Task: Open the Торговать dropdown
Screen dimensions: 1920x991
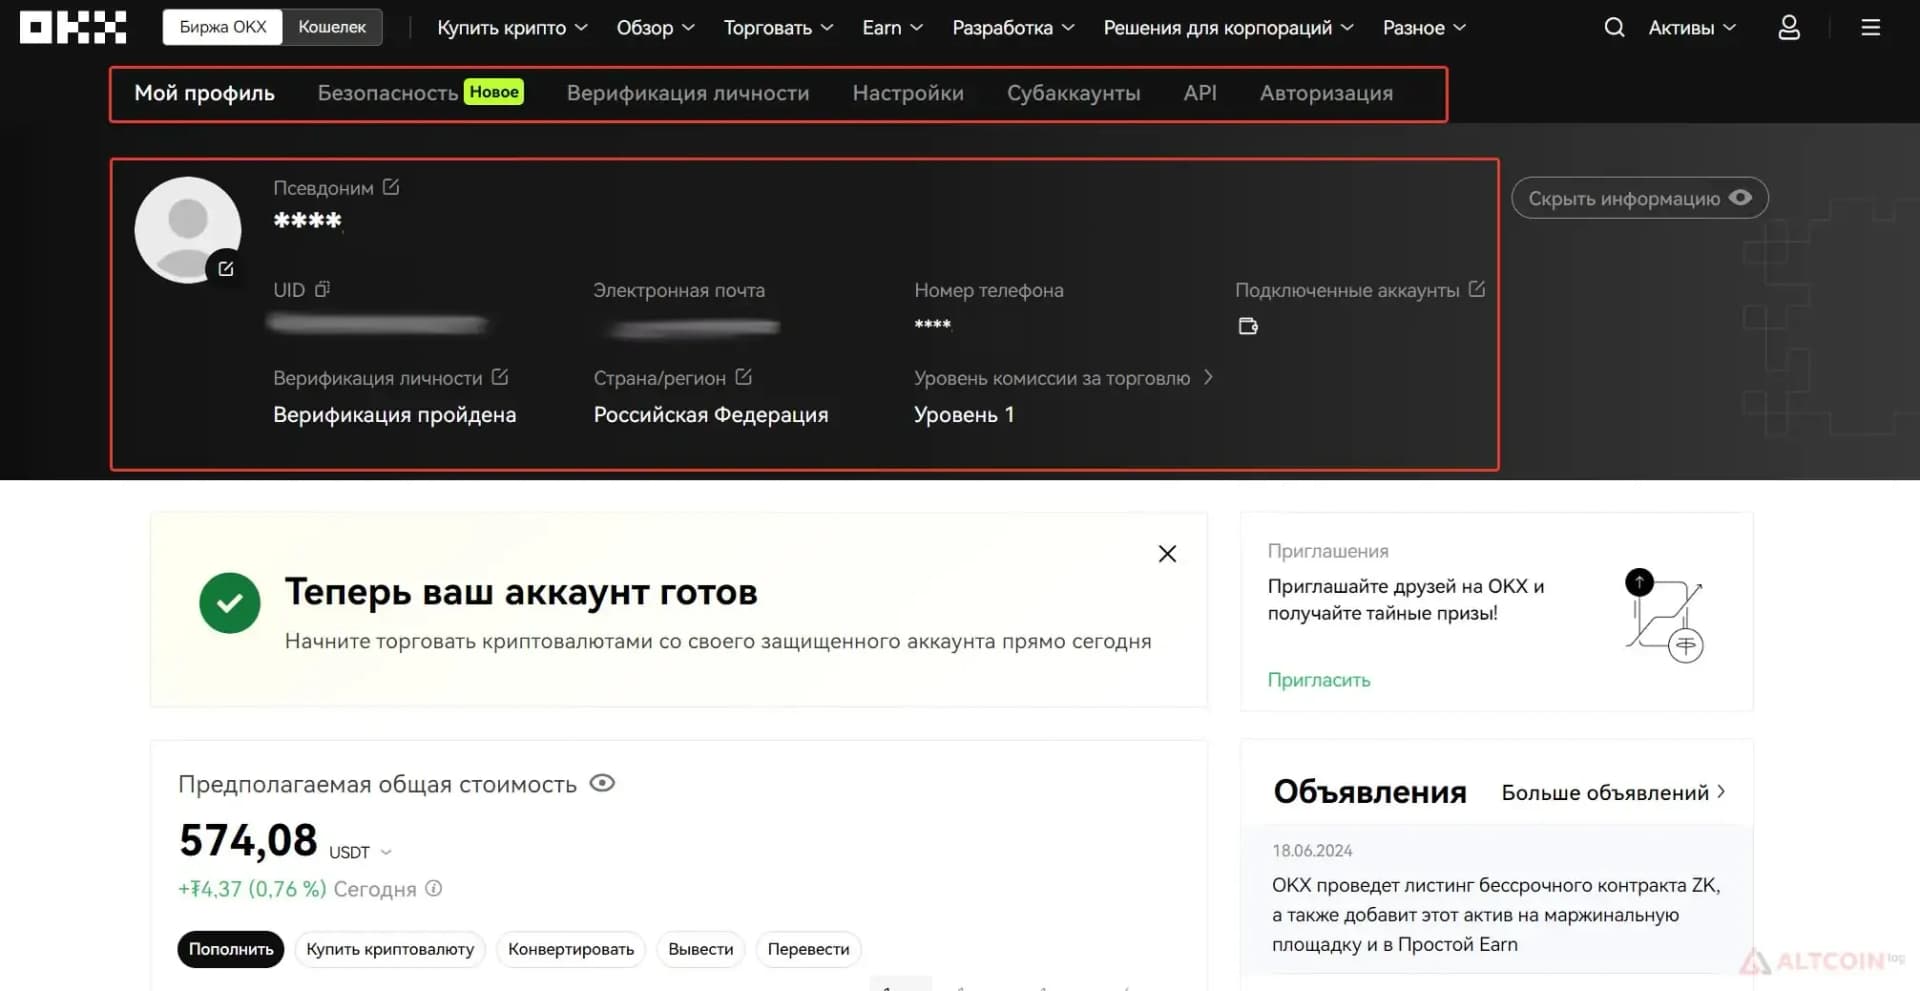Action: [x=778, y=28]
